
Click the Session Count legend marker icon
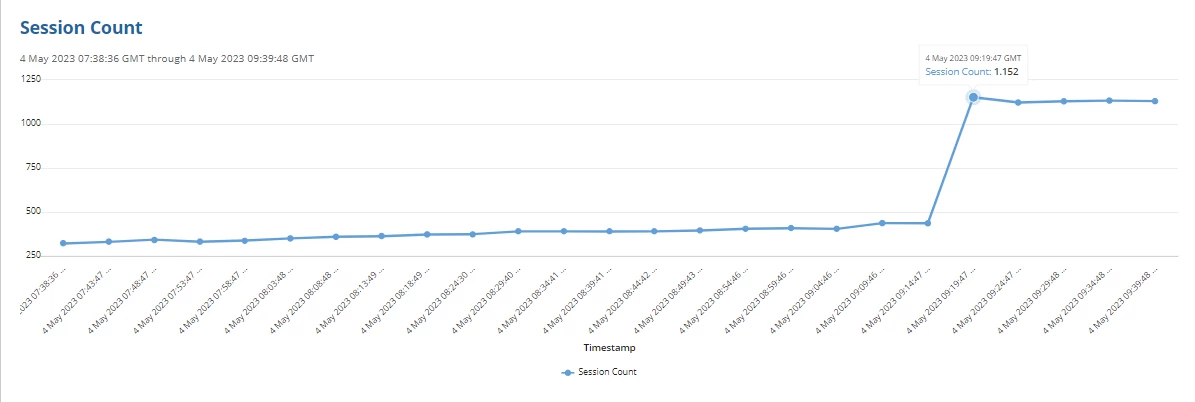pyautogui.click(x=567, y=372)
